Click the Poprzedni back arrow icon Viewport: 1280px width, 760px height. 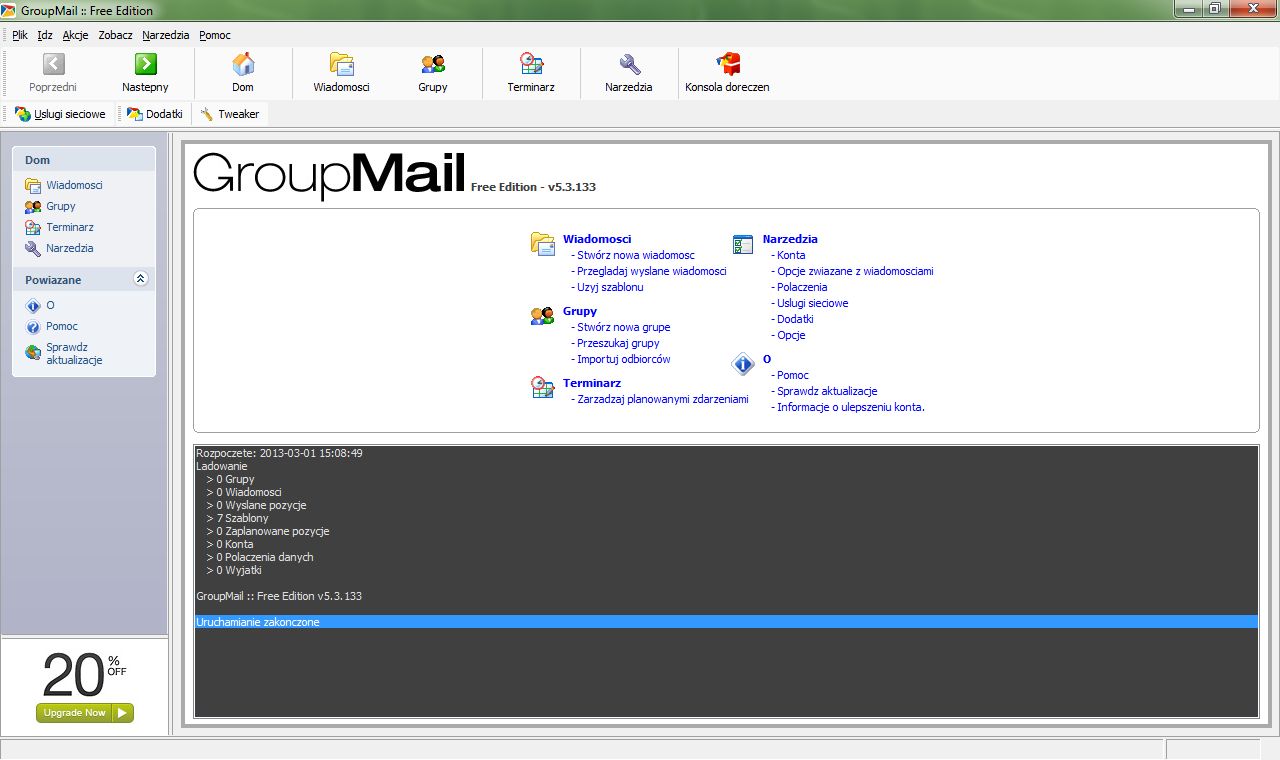[54, 65]
